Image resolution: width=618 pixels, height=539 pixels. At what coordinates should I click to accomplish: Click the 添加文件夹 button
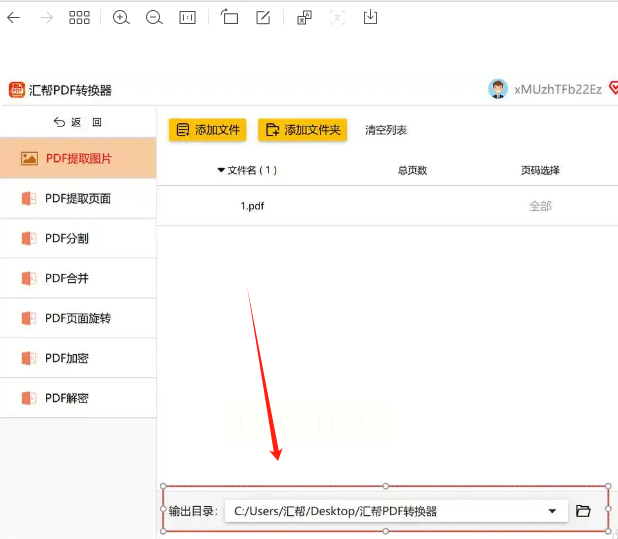click(x=303, y=130)
